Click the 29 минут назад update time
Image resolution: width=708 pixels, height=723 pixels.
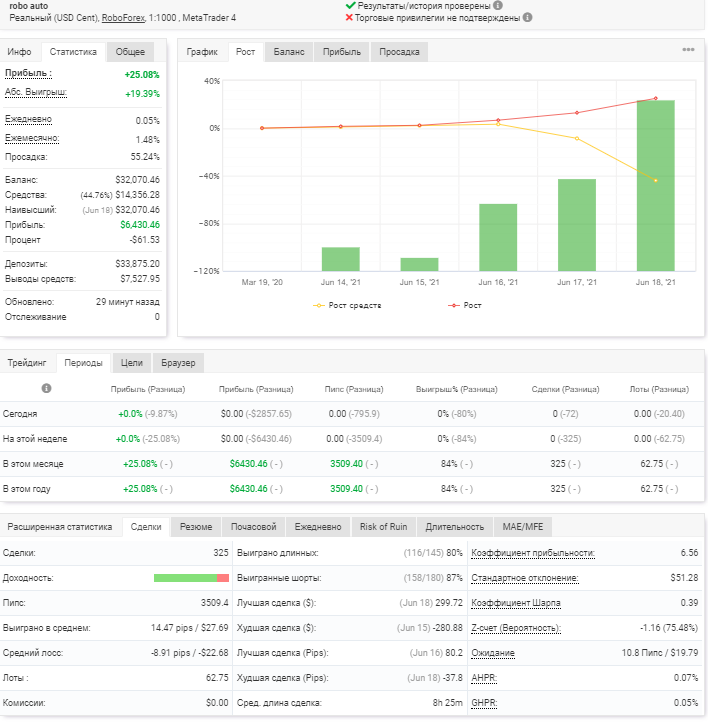(x=128, y=302)
